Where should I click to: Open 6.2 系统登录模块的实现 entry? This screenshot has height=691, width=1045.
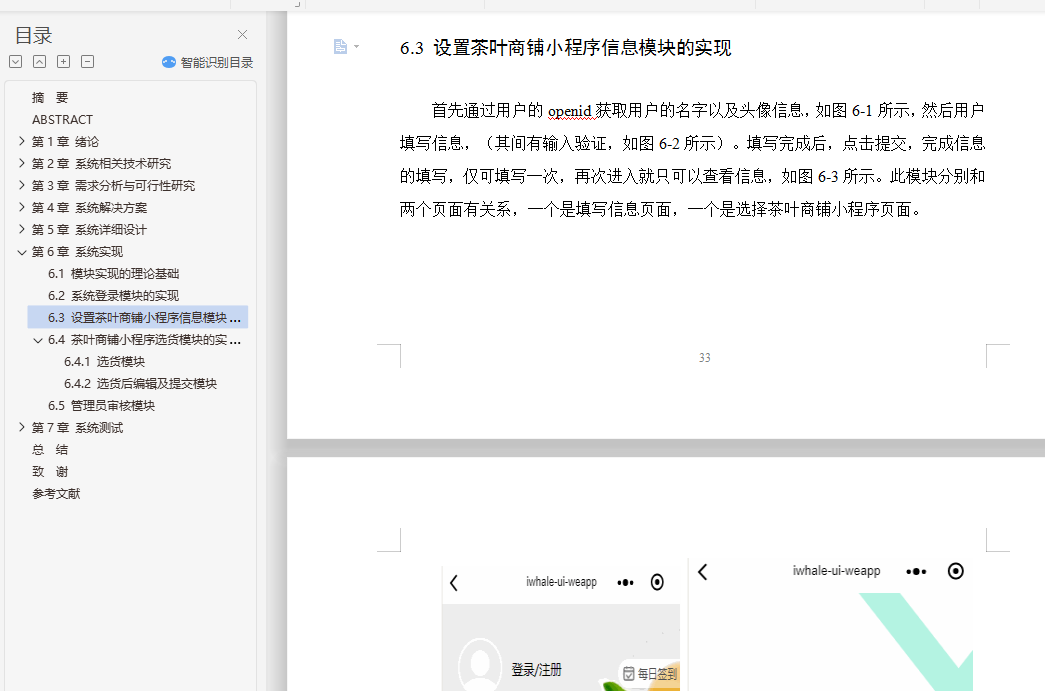point(113,295)
